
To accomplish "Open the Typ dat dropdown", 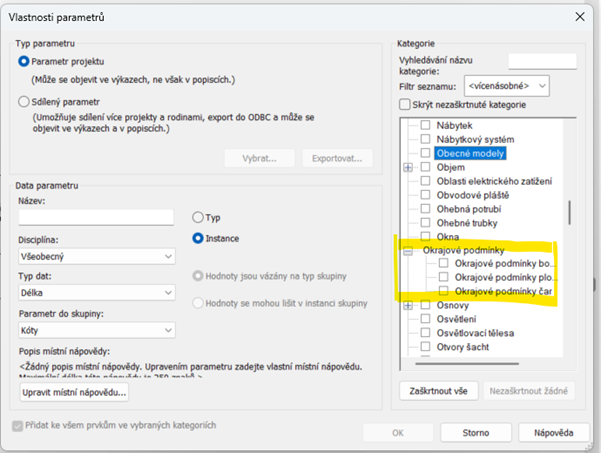I will 96,292.
